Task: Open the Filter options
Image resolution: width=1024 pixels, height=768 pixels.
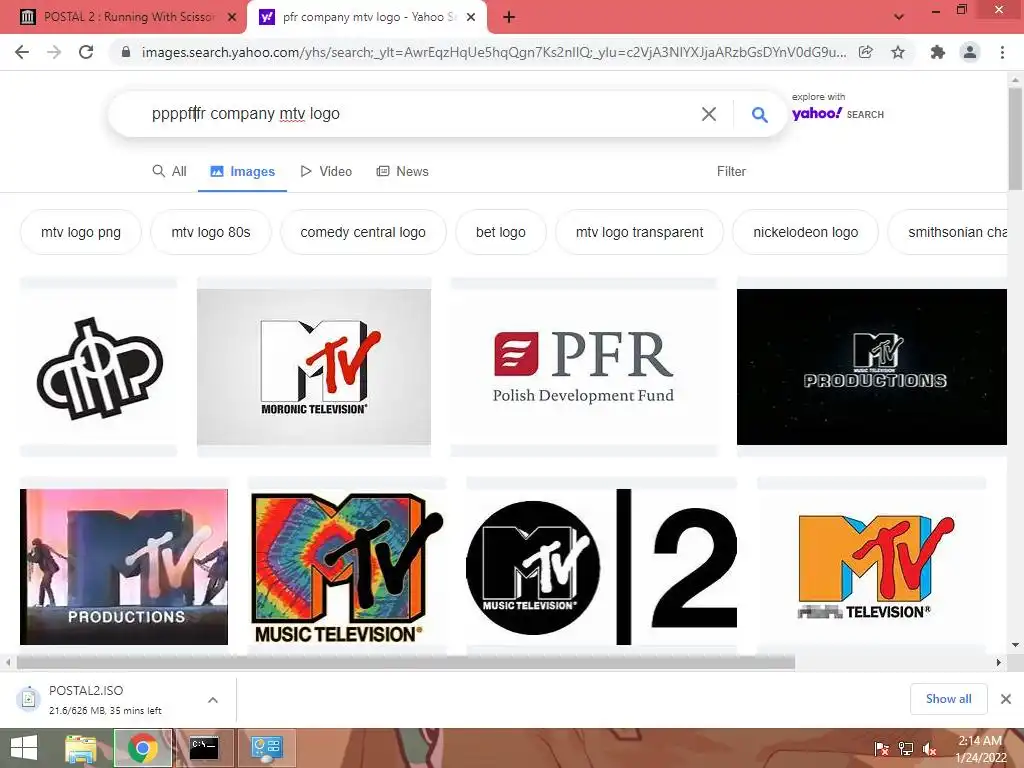Action: tap(731, 171)
